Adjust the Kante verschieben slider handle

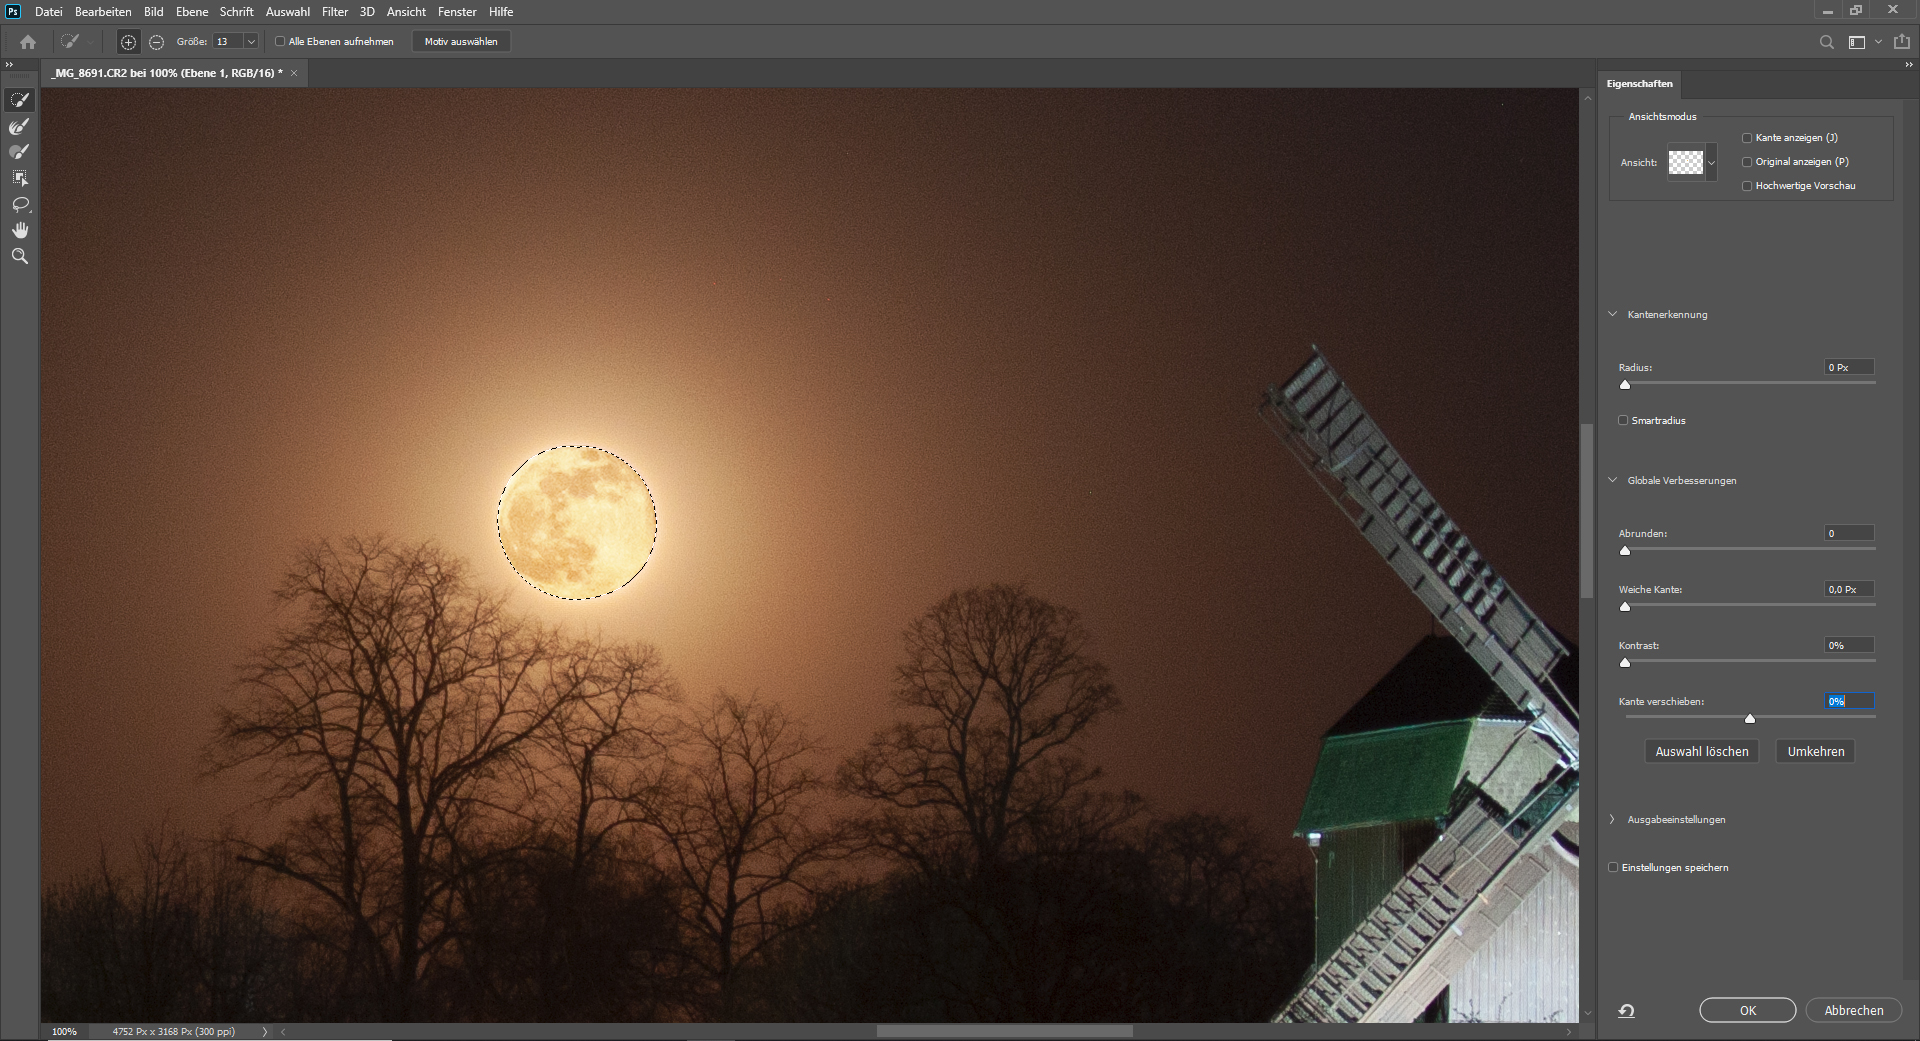1750,718
